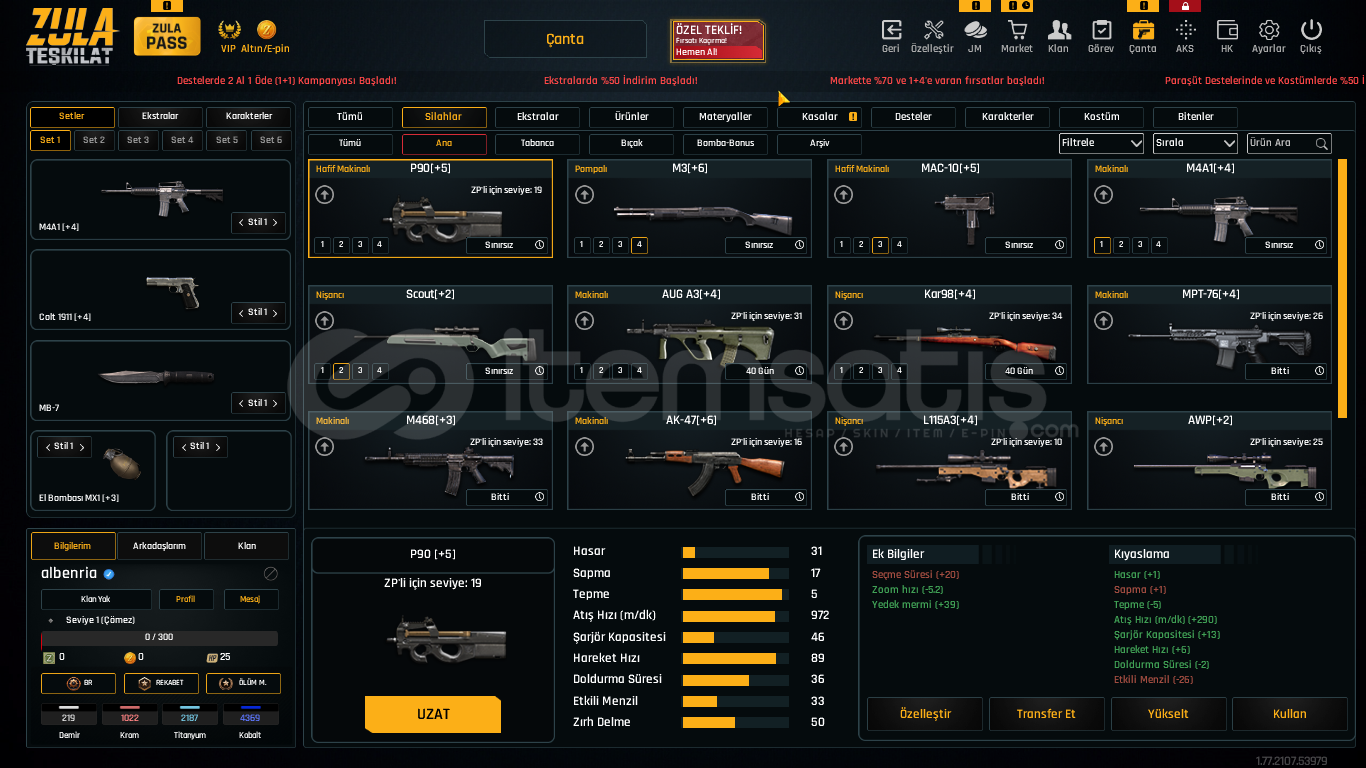Viewport: 1366px width, 768px height.
Task: Click the upgrade arrow on the AUG A3 card
Action: coord(584,320)
